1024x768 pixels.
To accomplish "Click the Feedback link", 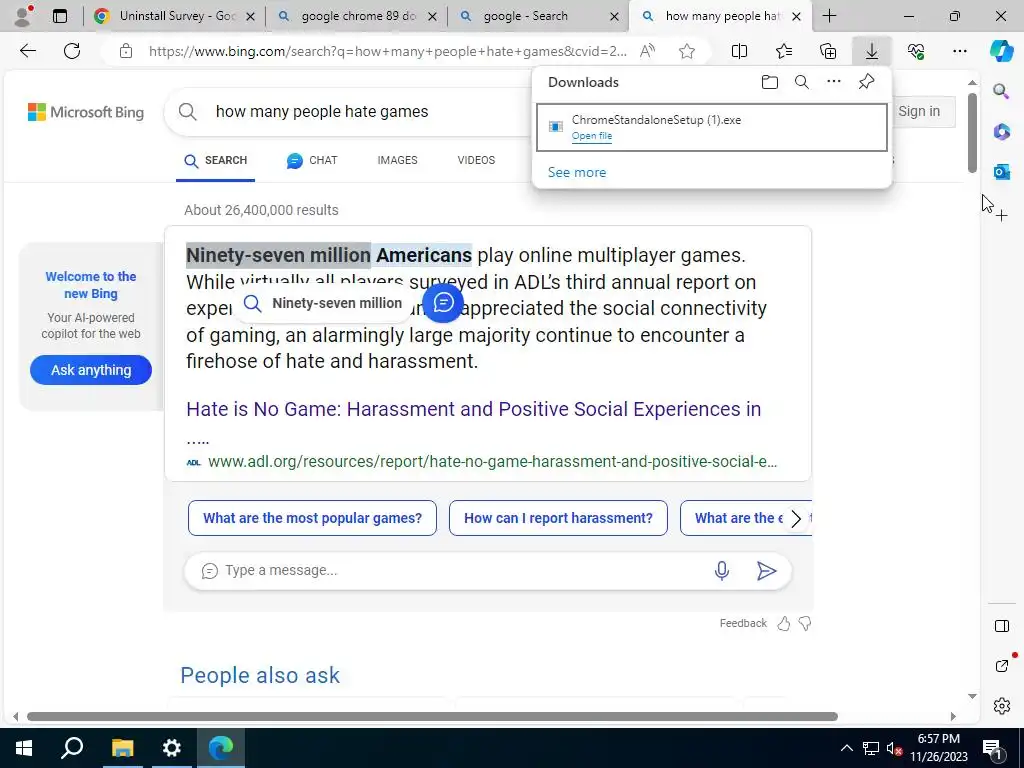I will coord(743,624).
